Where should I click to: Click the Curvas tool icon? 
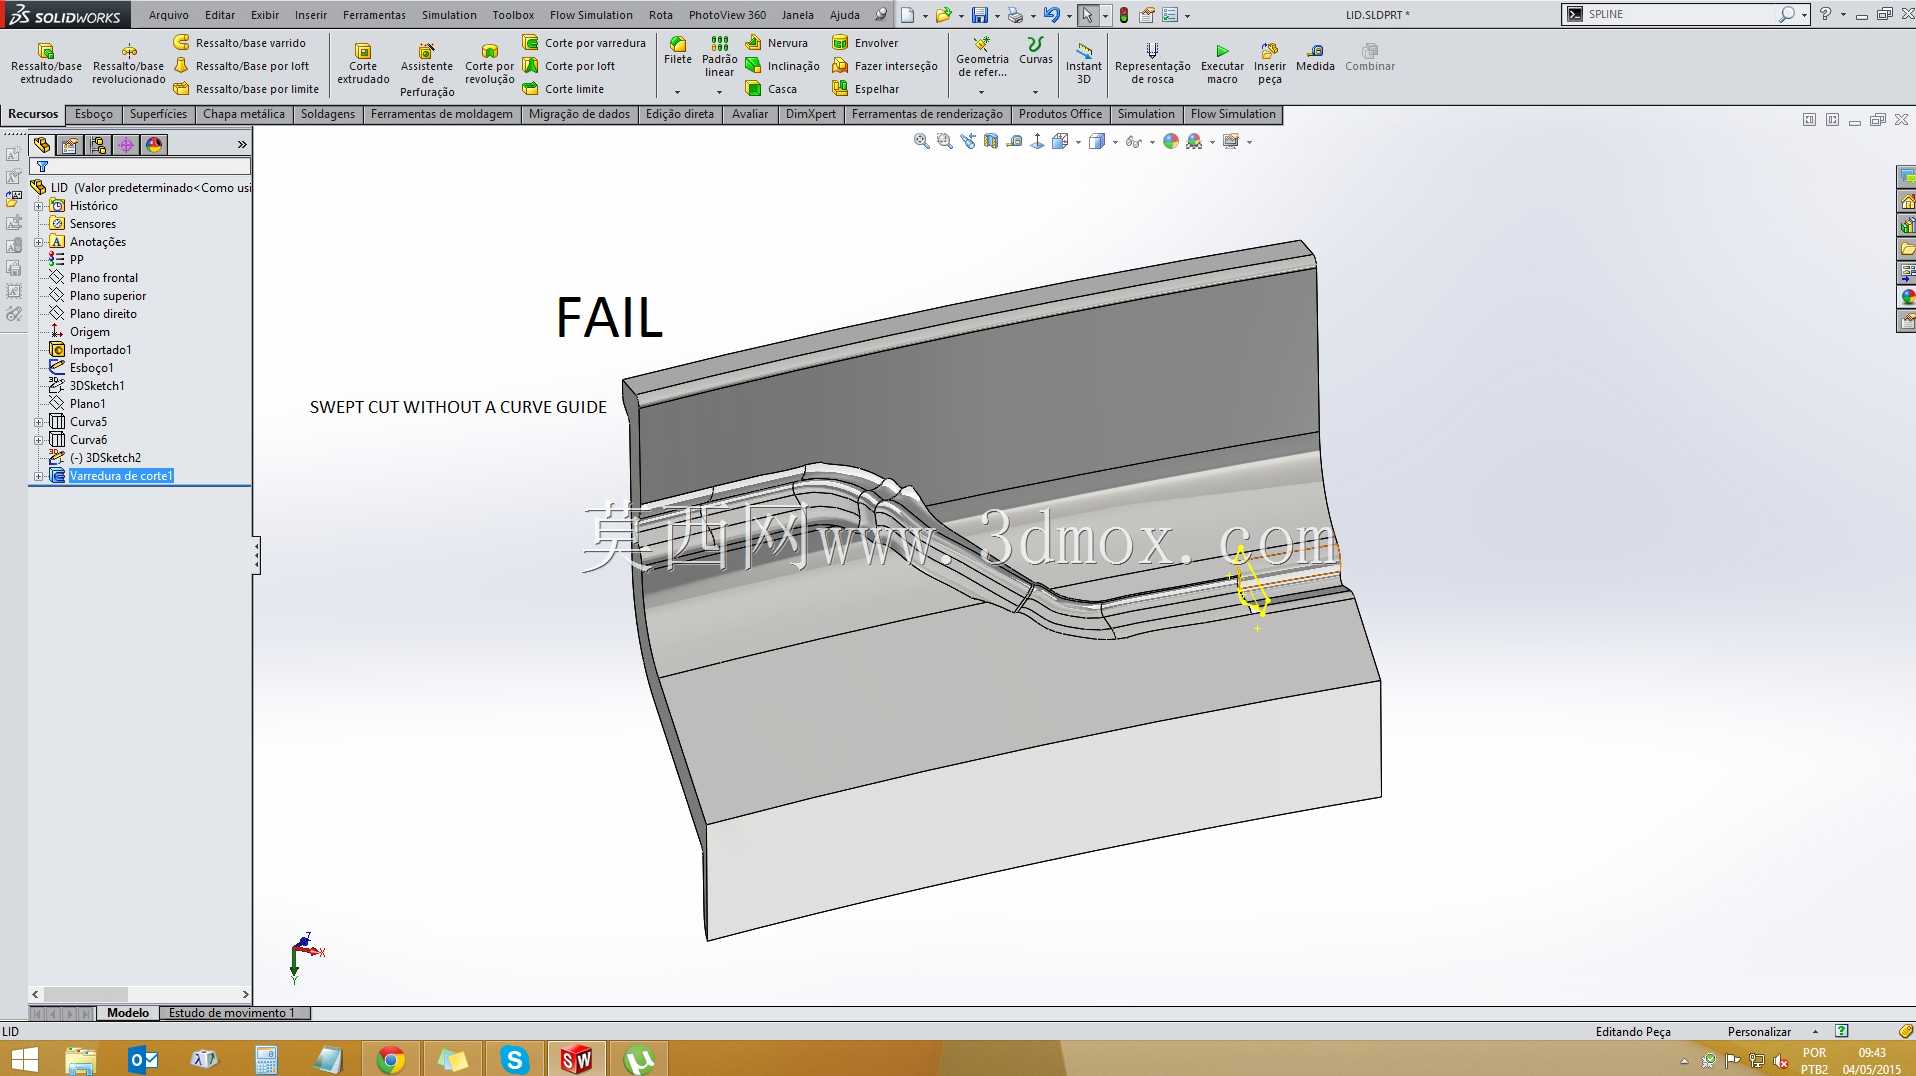click(1035, 44)
